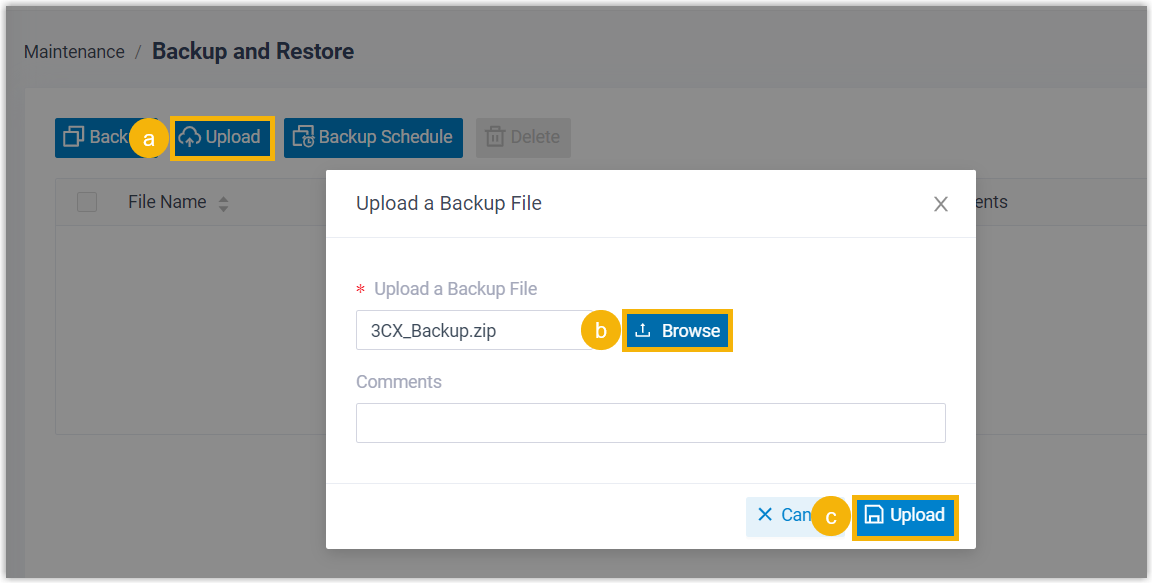Select the Backup and Restore breadcrumb
The width and height of the screenshot is (1153, 584).
tap(253, 51)
